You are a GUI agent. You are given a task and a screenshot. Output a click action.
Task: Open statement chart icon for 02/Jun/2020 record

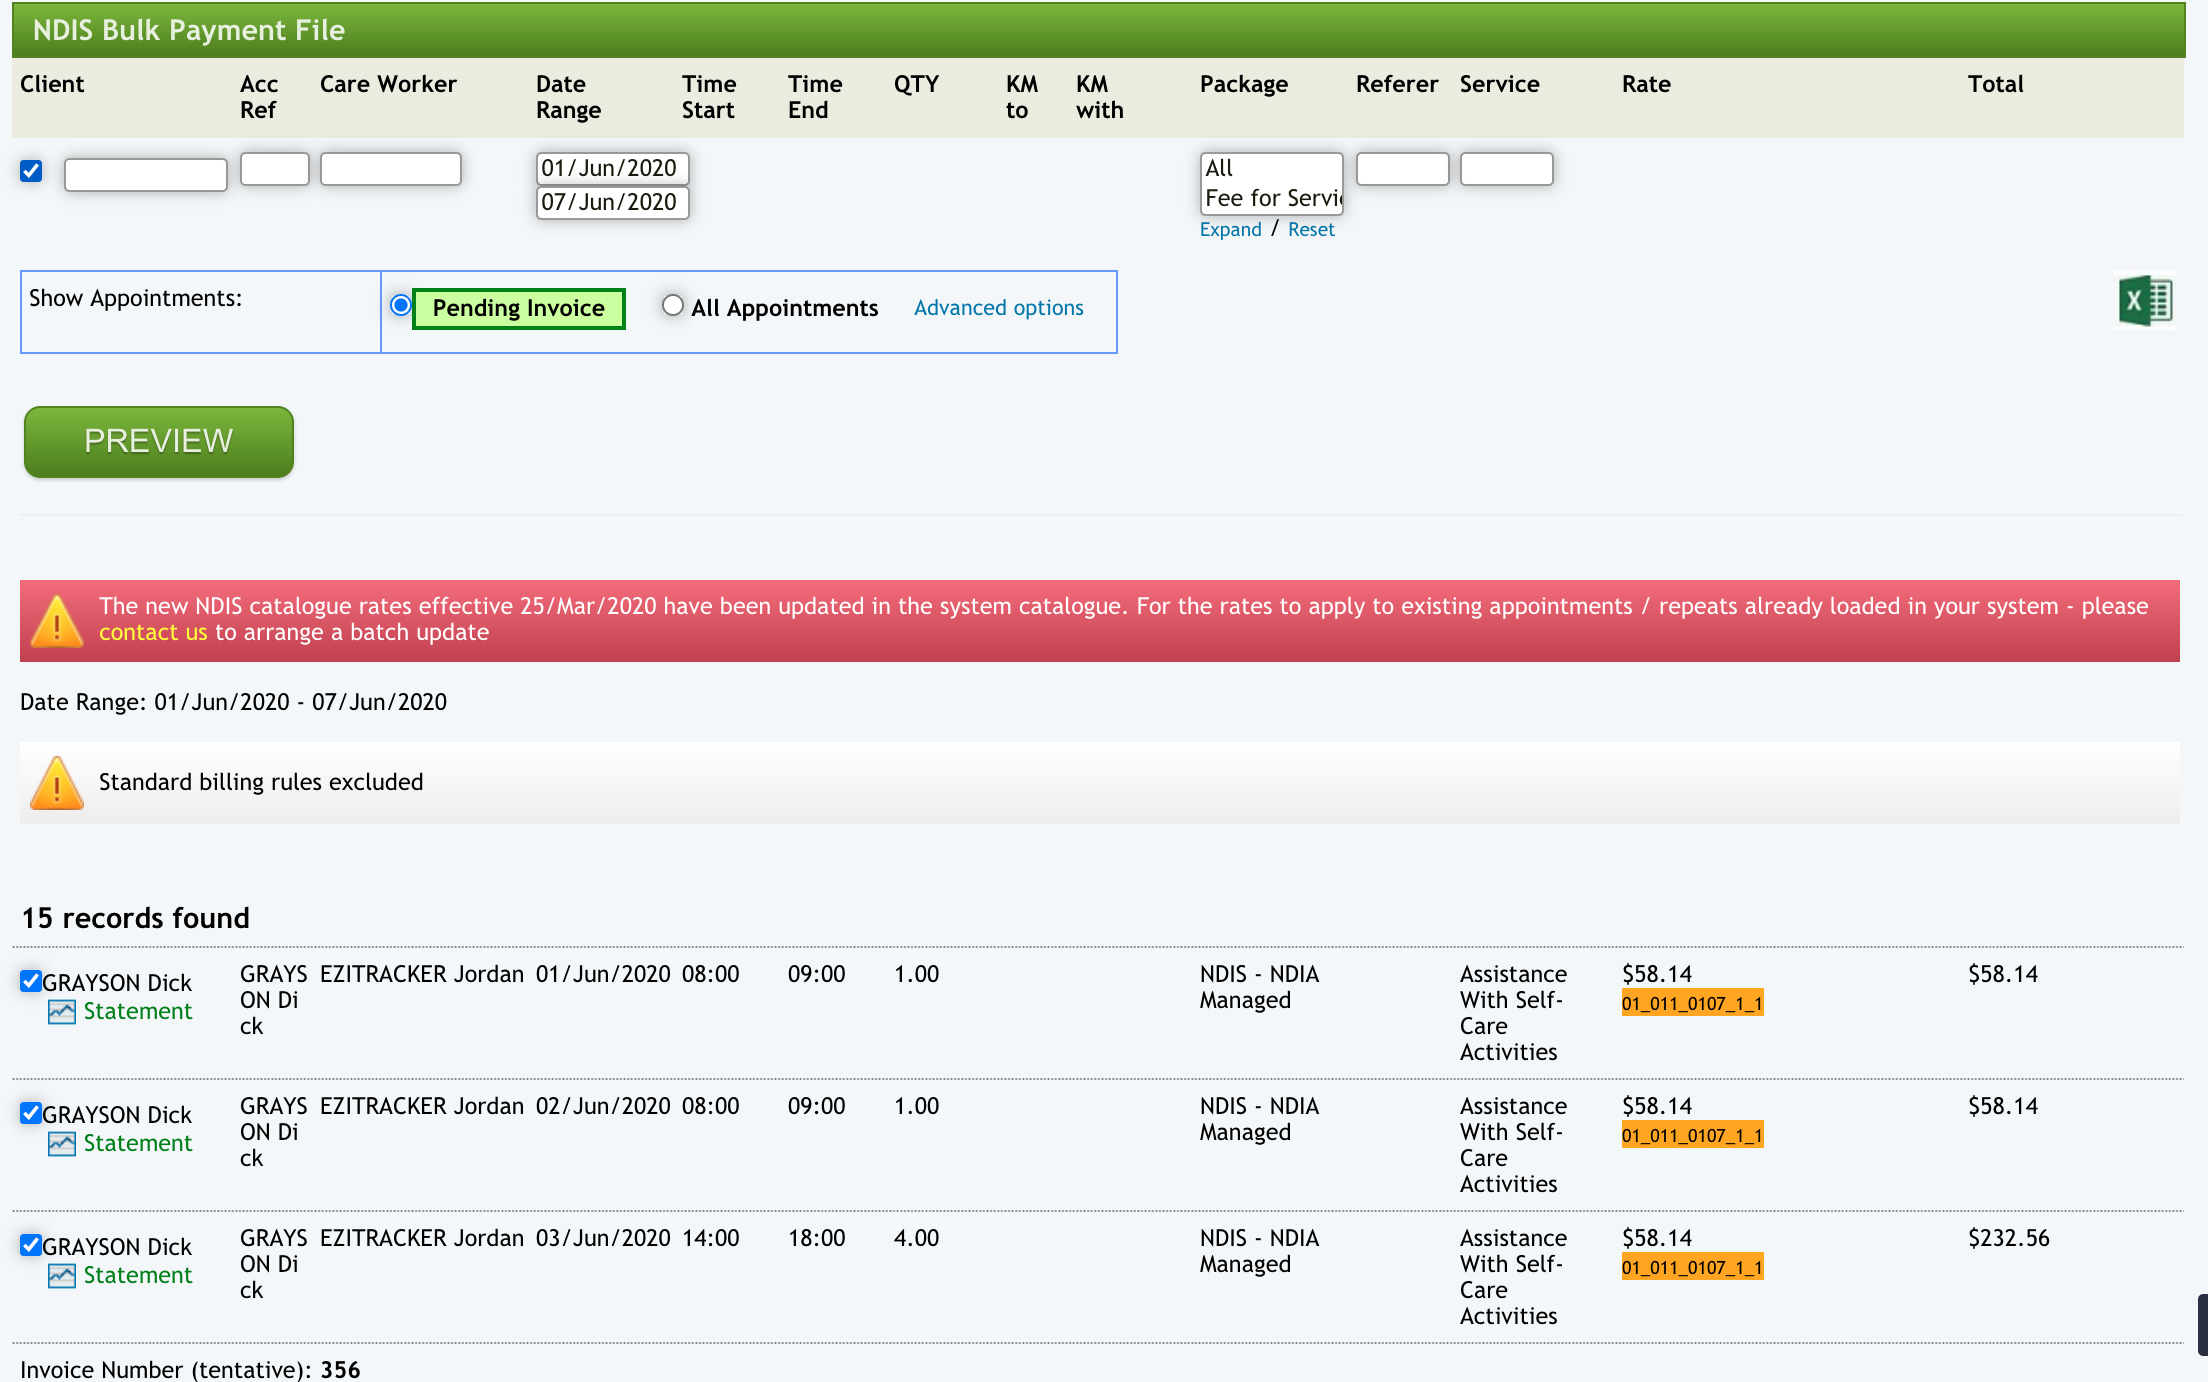(x=62, y=1144)
